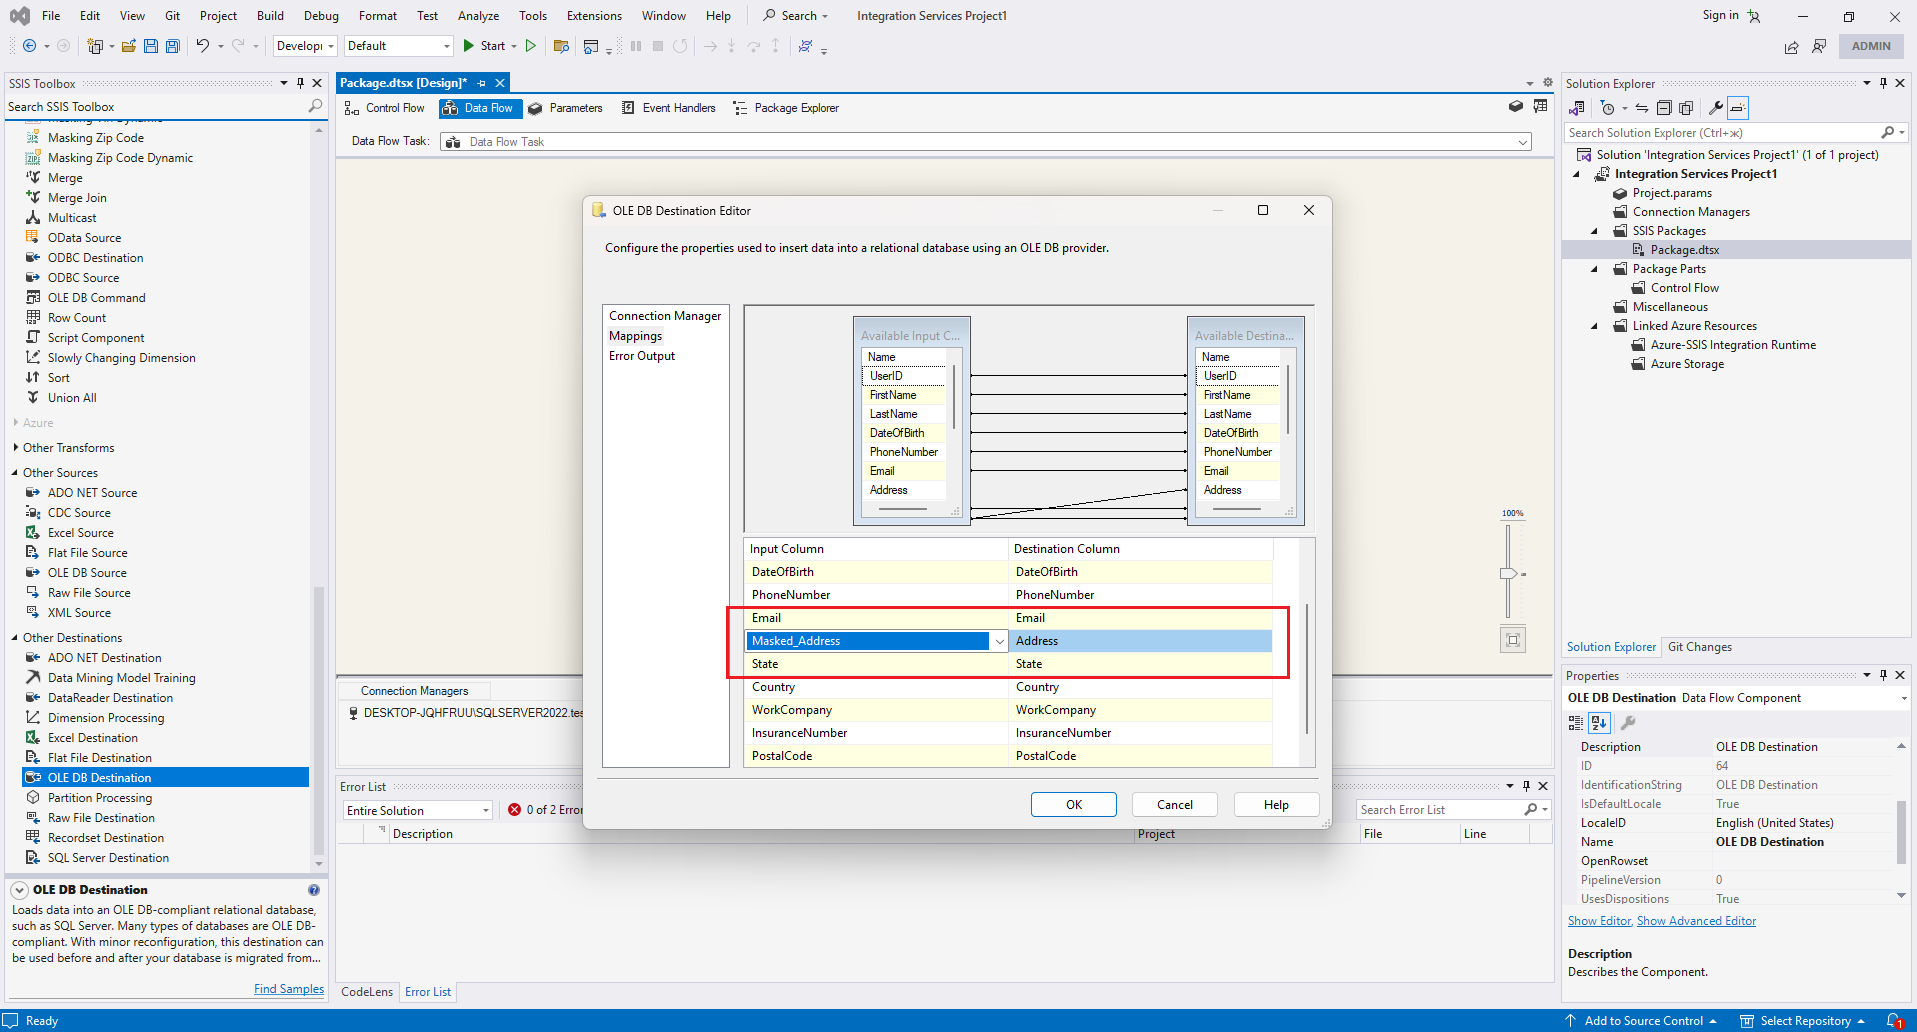Open Masked_Address input column dropdown
This screenshot has height=1032, width=1917.
[999, 641]
